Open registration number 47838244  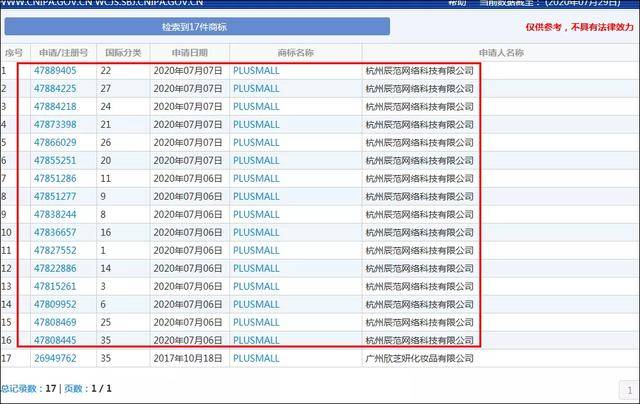pyautogui.click(x=55, y=214)
